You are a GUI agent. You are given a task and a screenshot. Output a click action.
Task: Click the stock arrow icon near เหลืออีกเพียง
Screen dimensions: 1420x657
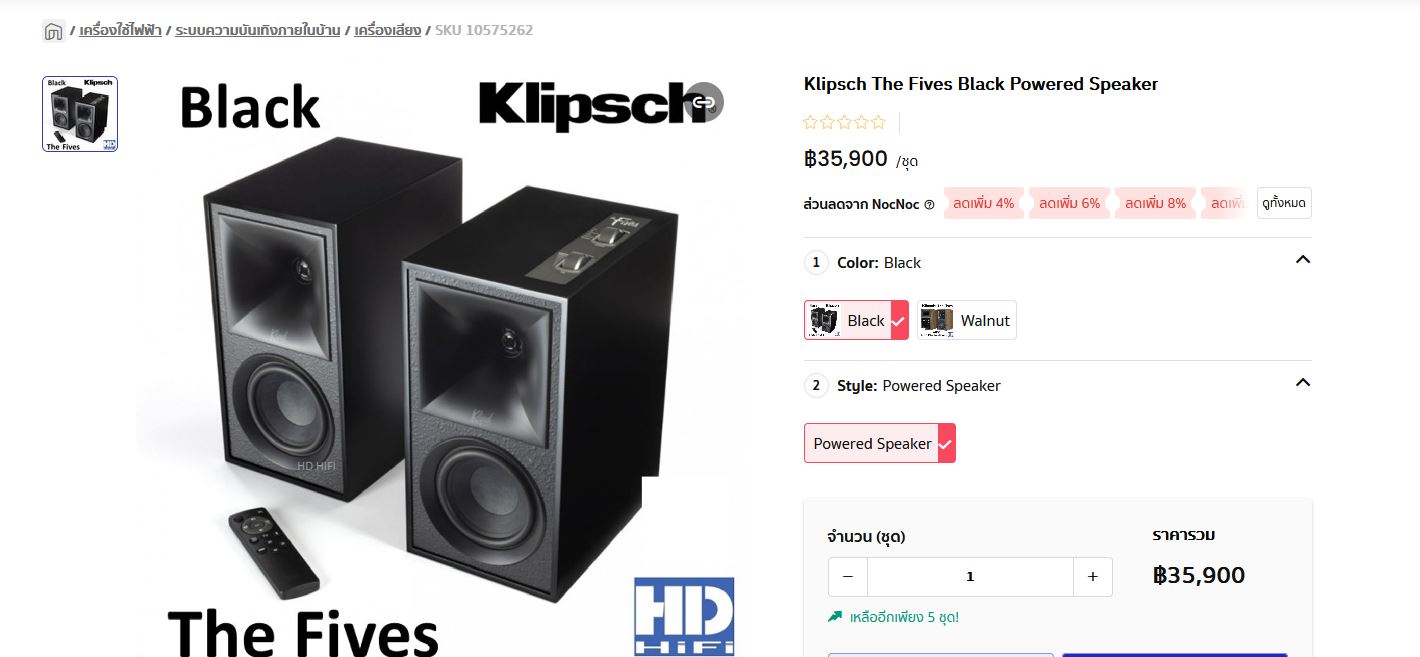coord(835,617)
